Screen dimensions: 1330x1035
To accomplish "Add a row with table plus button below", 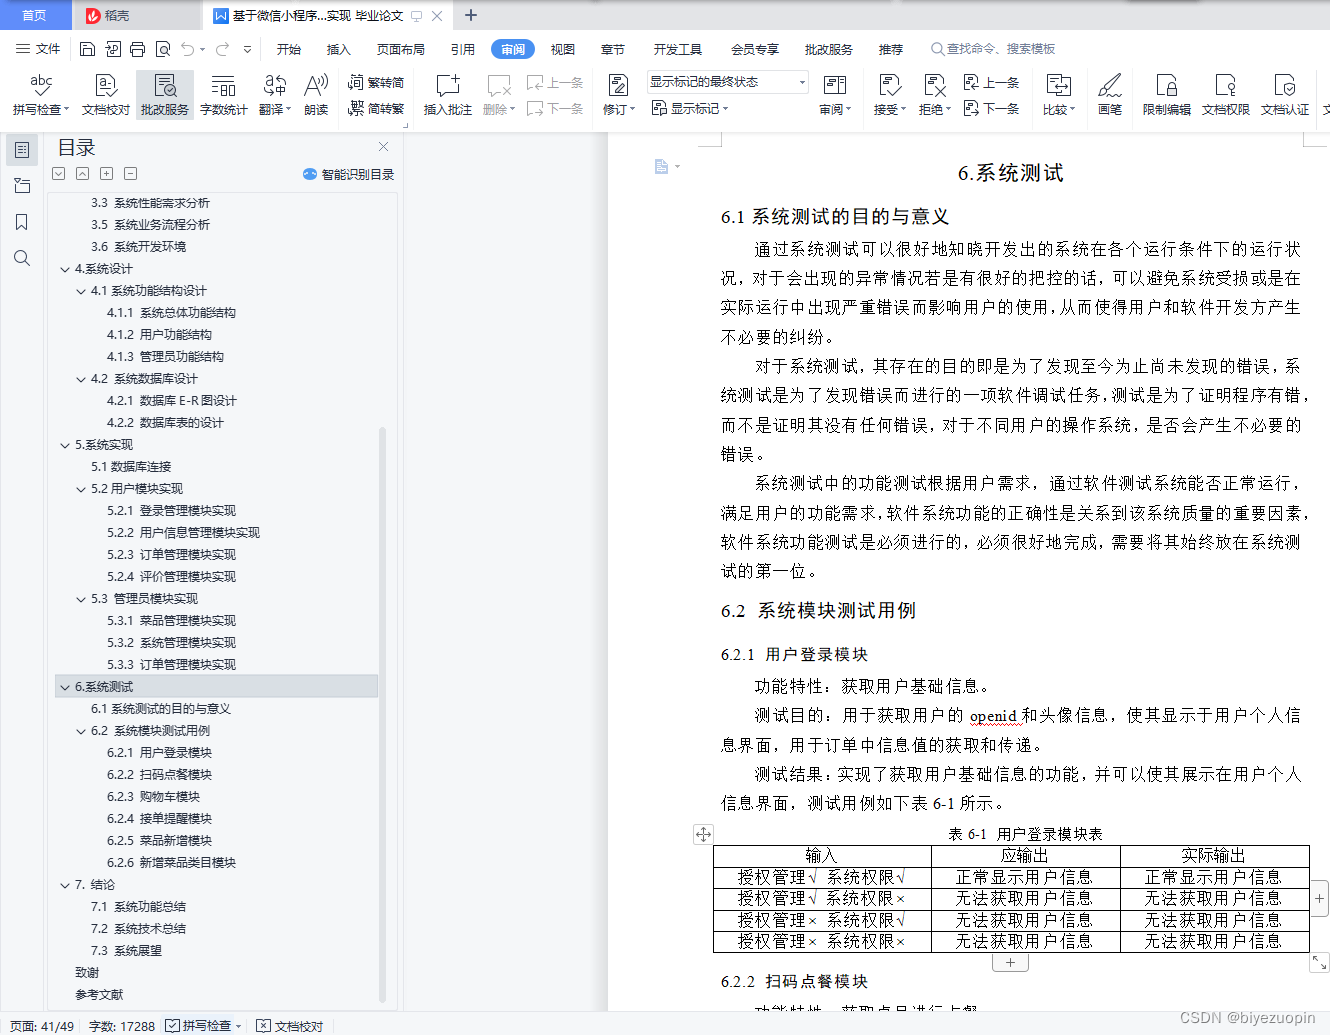I will pos(1010,962).
